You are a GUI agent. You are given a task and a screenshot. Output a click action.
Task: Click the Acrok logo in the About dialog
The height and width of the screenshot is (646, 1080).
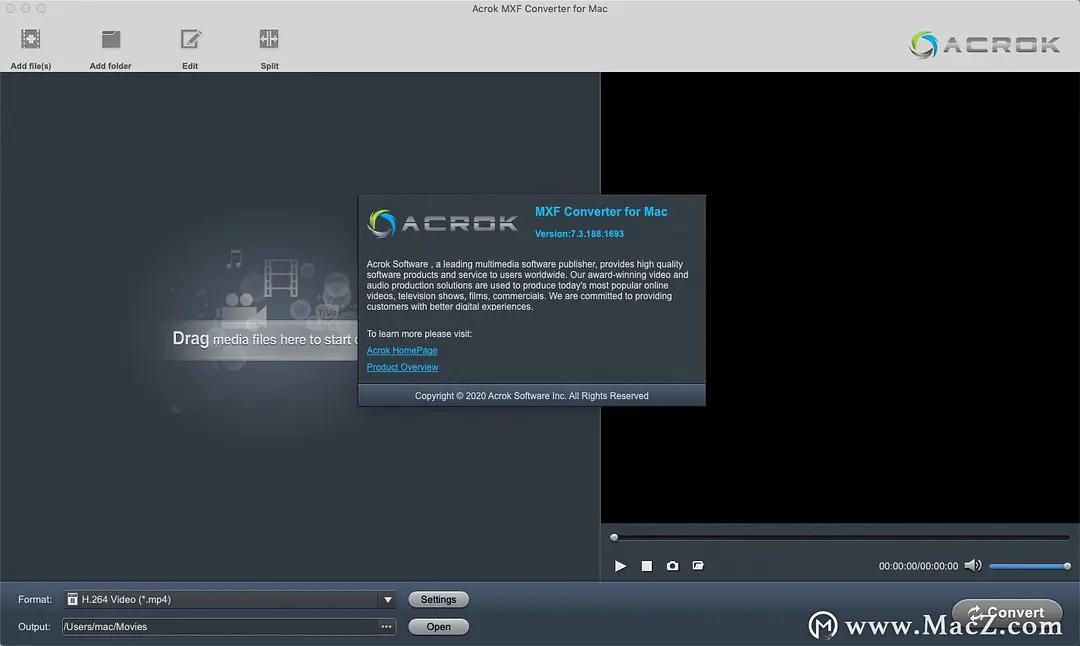(x=443, y=223)
